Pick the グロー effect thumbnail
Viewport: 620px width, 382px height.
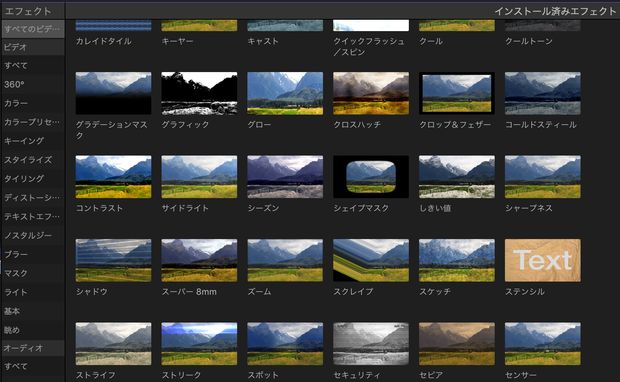(x=285, y=93)
